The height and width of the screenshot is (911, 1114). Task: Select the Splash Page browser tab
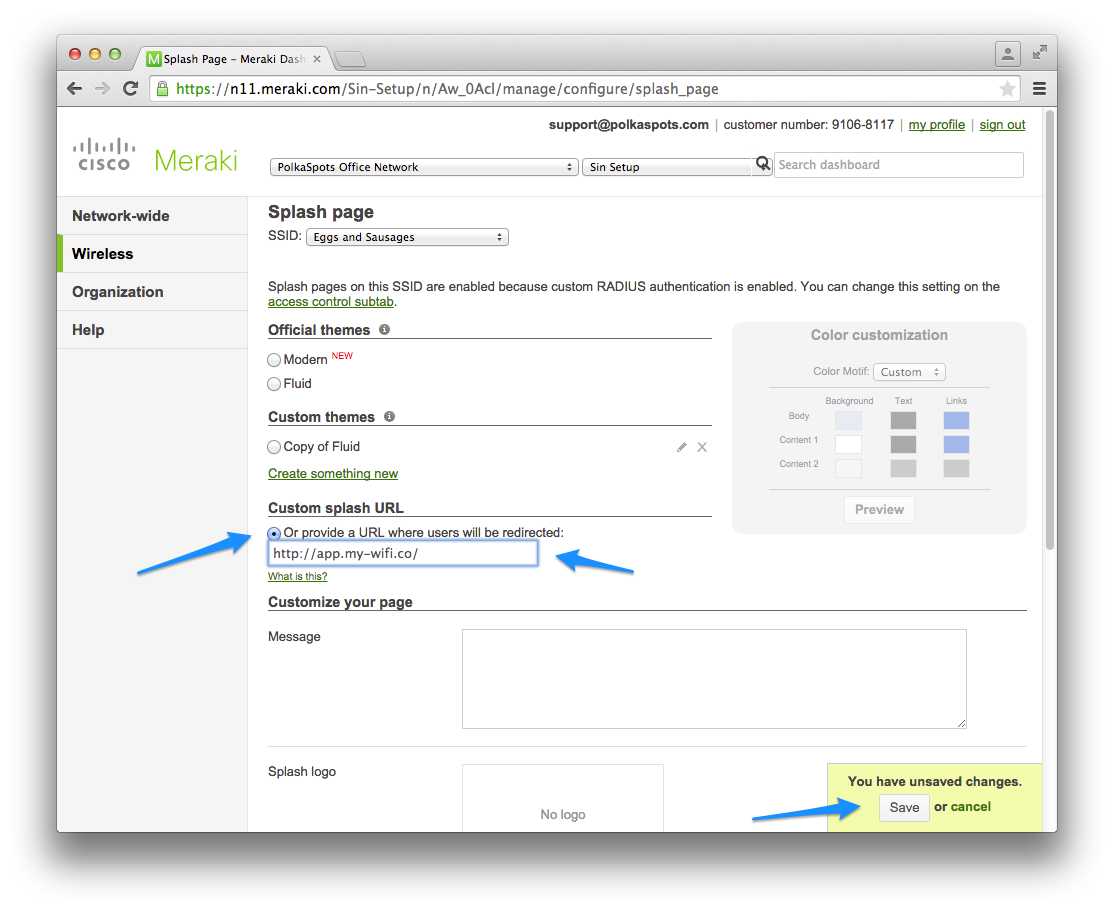coord(233,59)
